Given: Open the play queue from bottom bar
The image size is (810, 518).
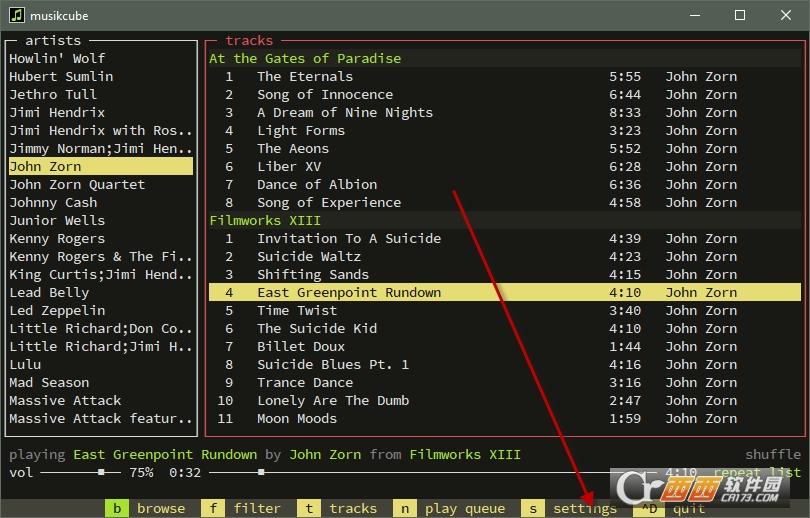Looking at the screenshot, I should (449, 508).
